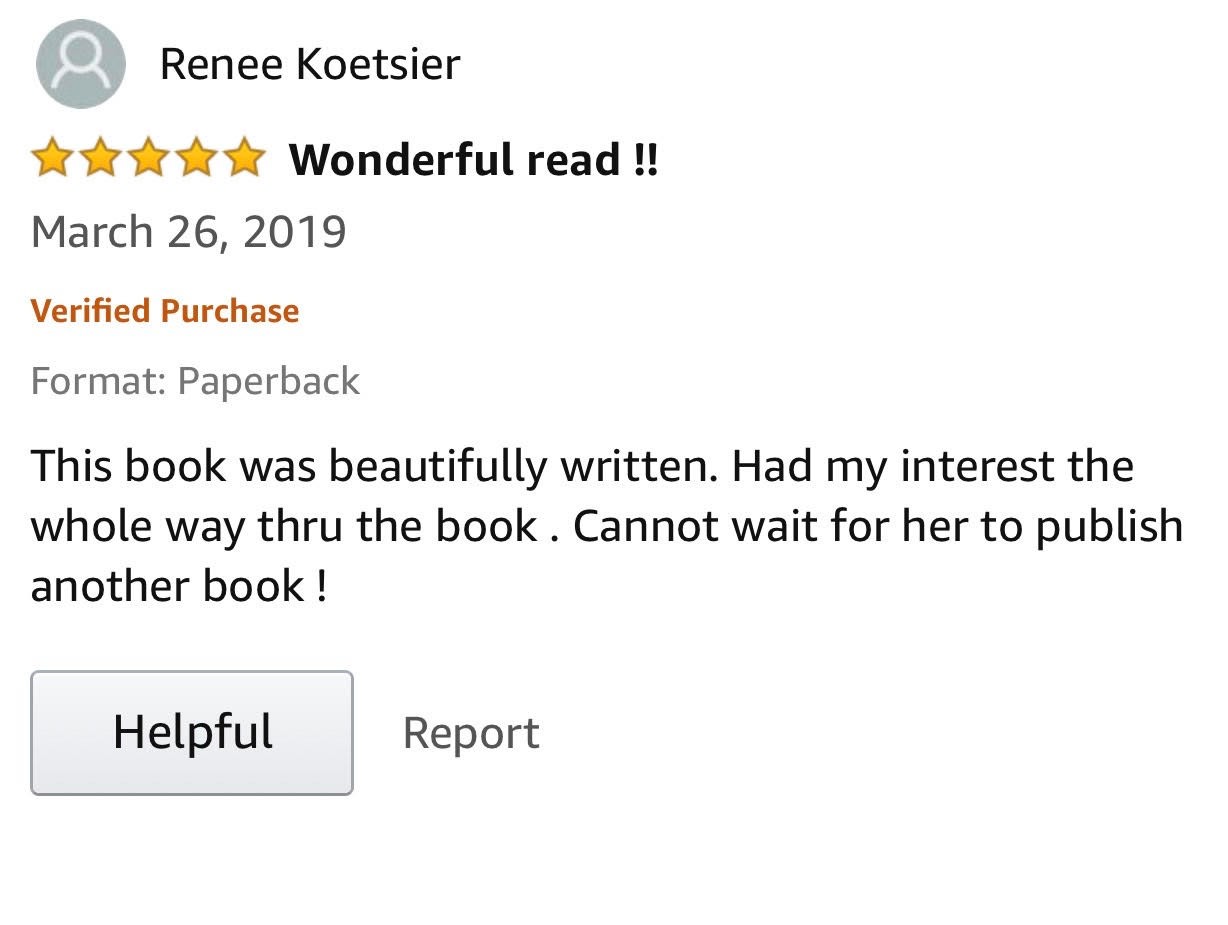Screen dimensions: 1228x925
Task: Click the fourth star in the rating
Action: pyautogui.click(x=195, y=159)
